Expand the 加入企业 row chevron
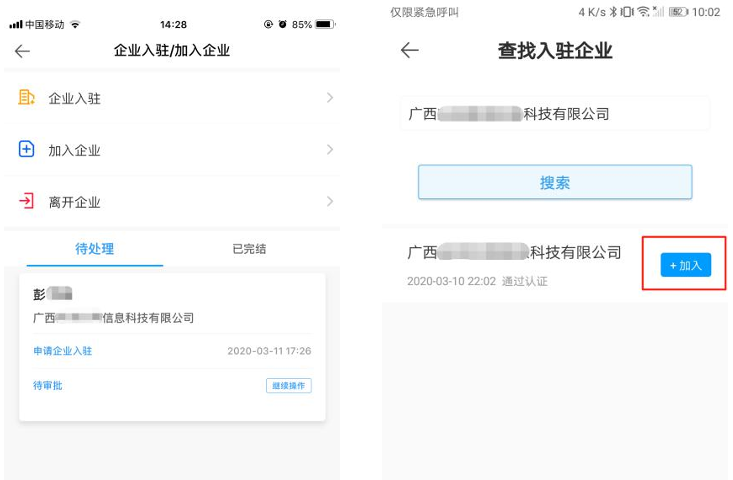Image resolution: width=733 pixels, height=480 pixels. click(x=329, y=150)
